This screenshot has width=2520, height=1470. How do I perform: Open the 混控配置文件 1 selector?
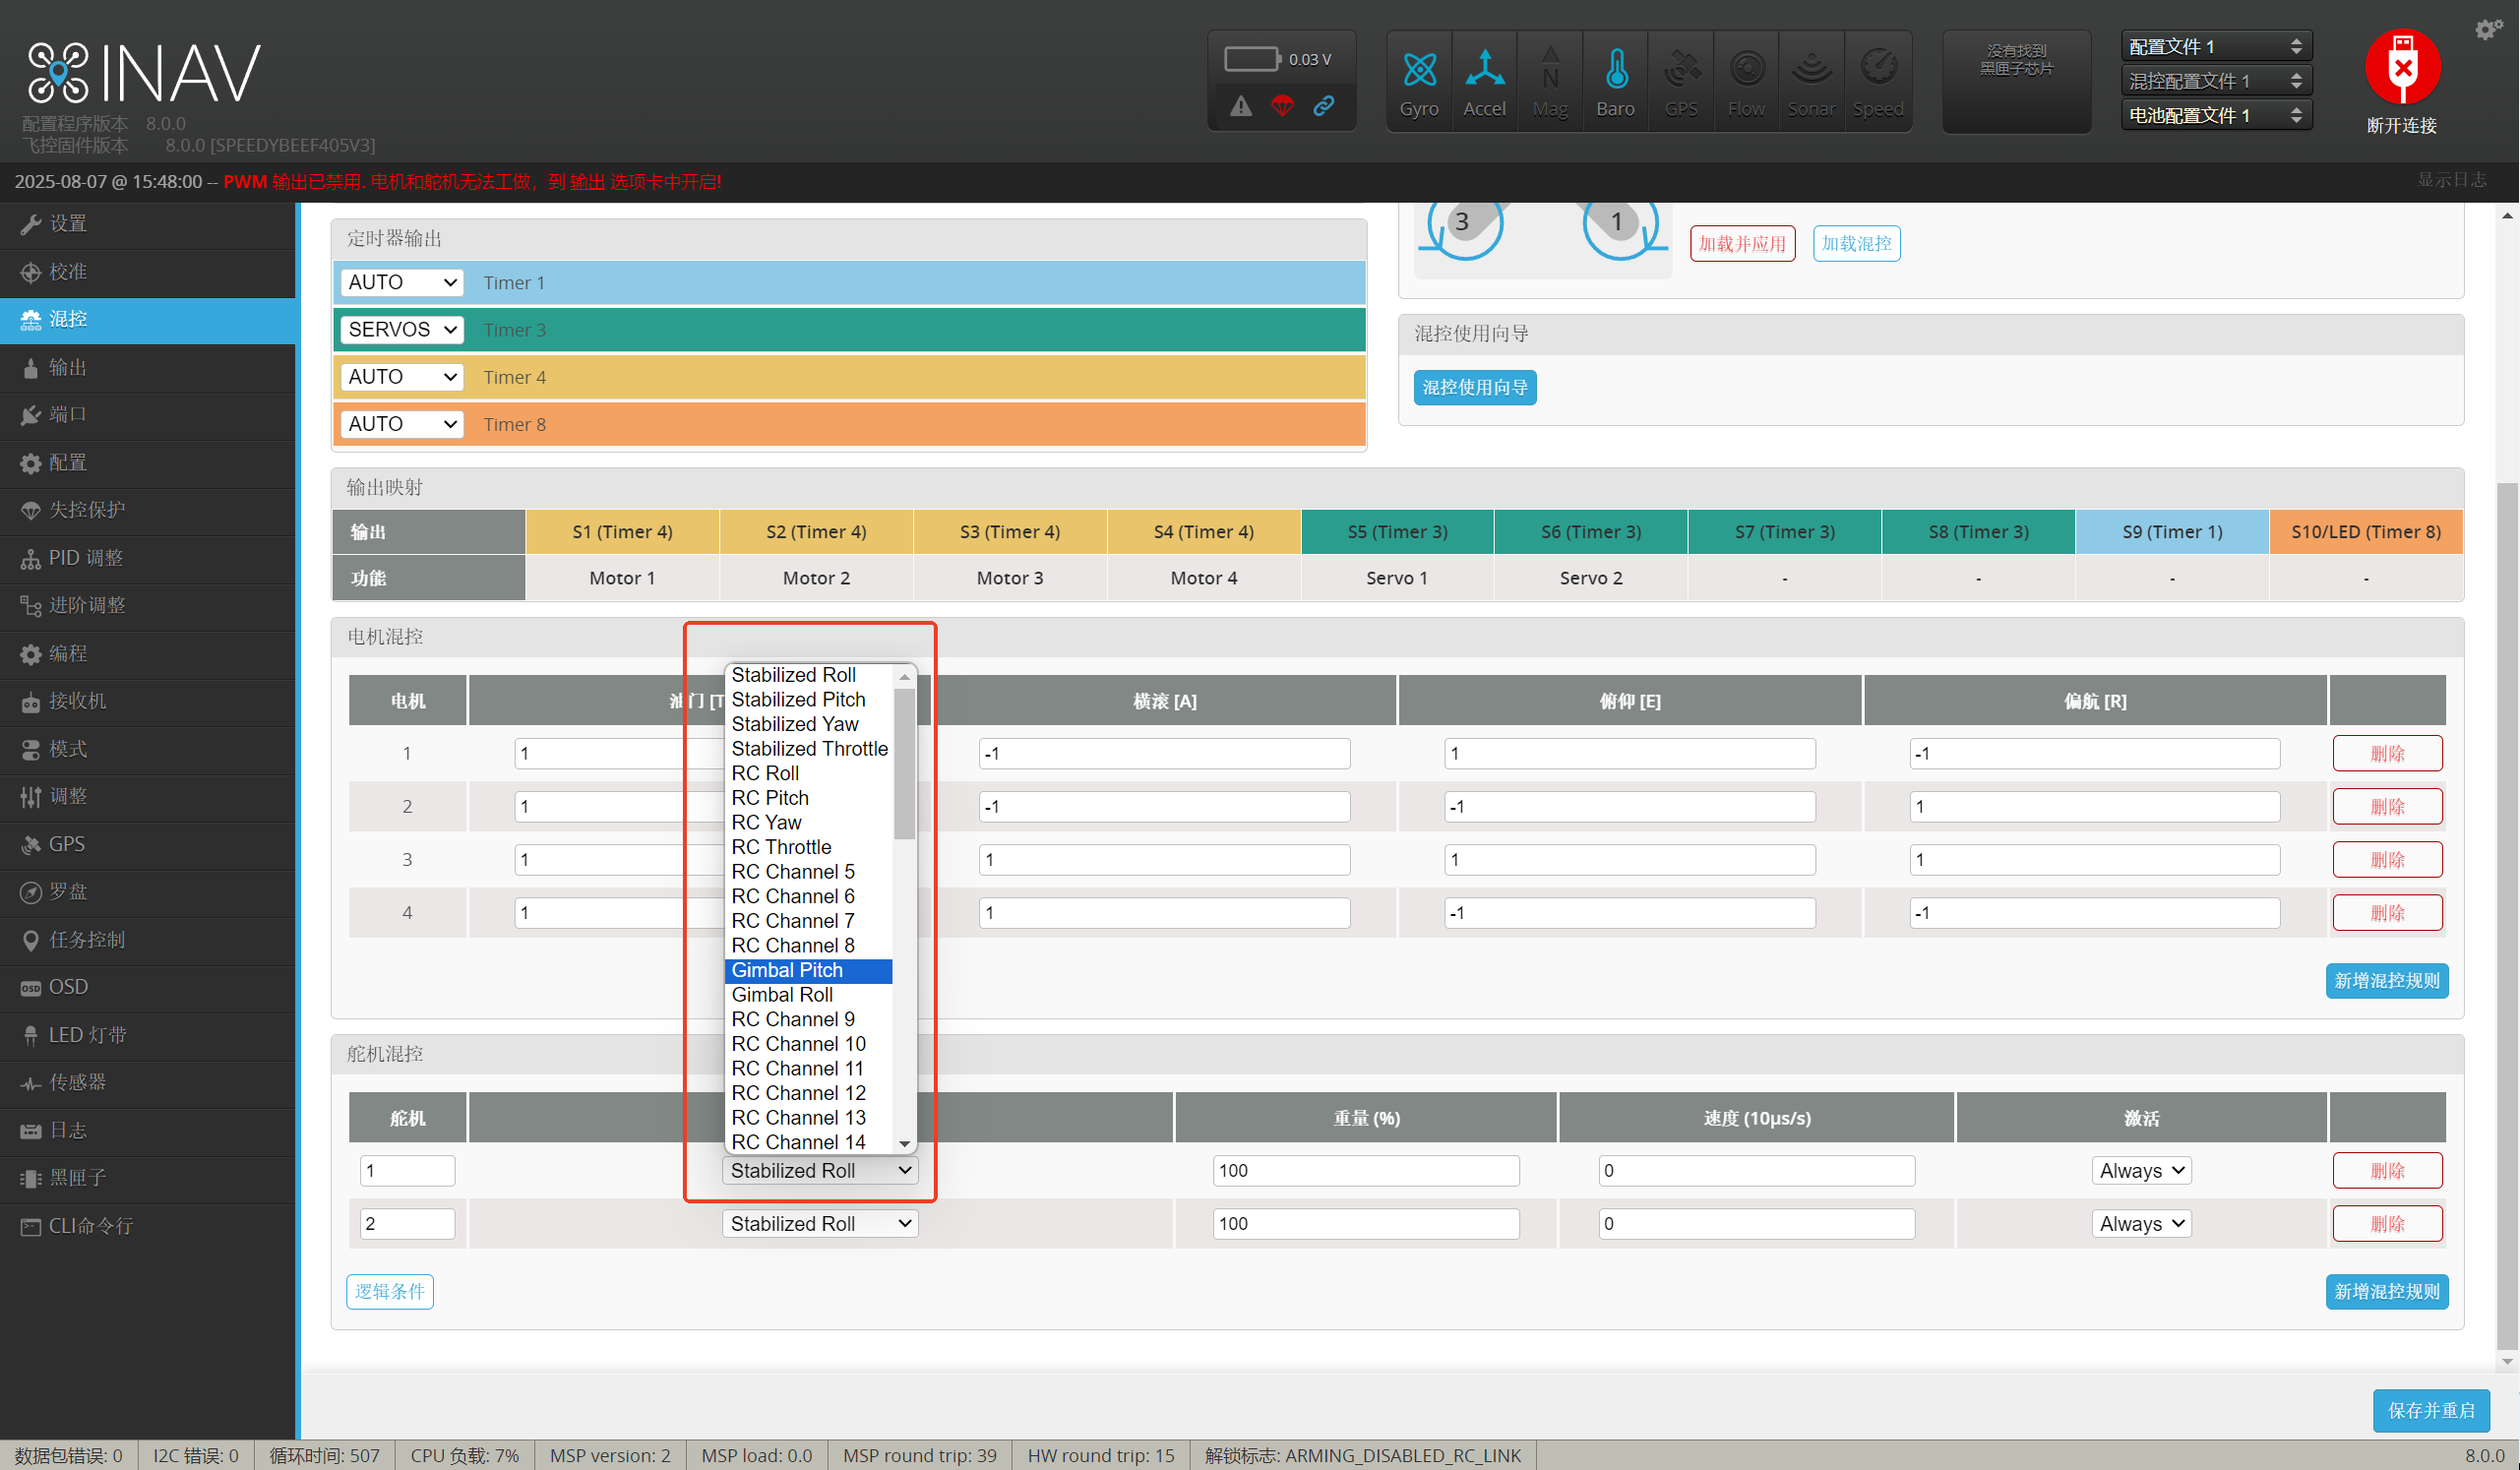[2216, 81]
